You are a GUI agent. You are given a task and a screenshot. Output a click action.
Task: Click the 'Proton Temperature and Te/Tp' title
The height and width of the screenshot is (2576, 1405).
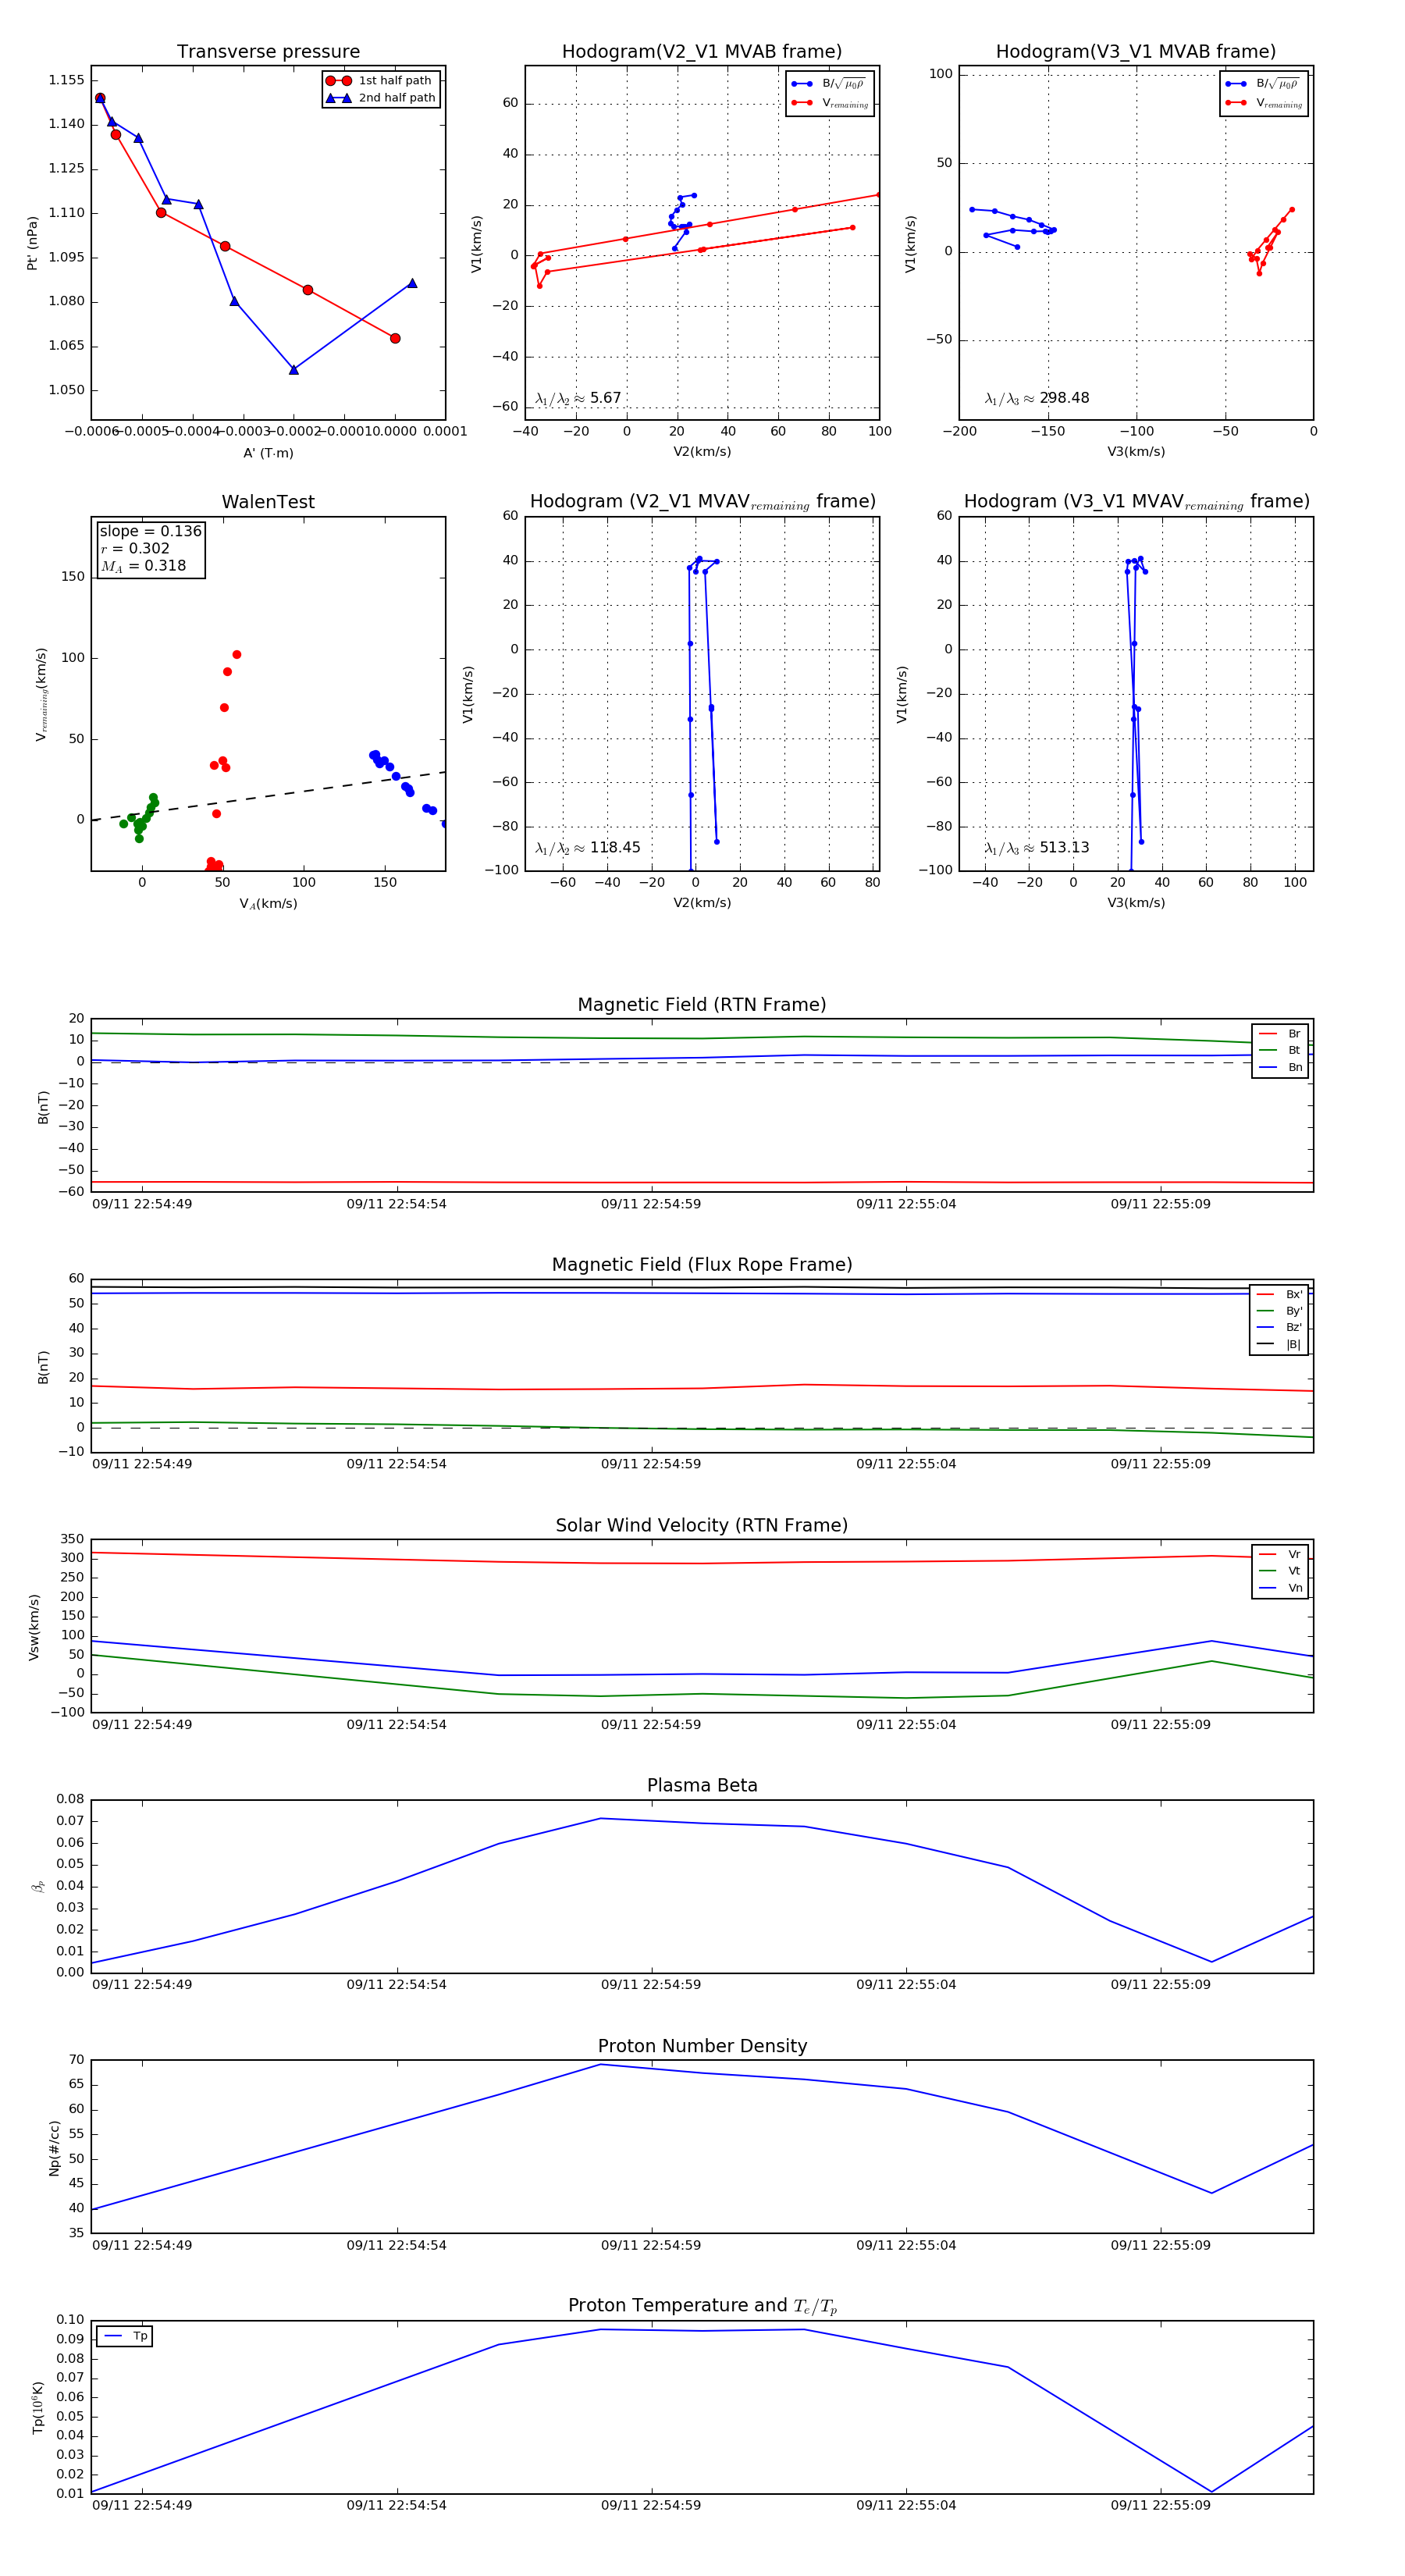point(702,2306)
